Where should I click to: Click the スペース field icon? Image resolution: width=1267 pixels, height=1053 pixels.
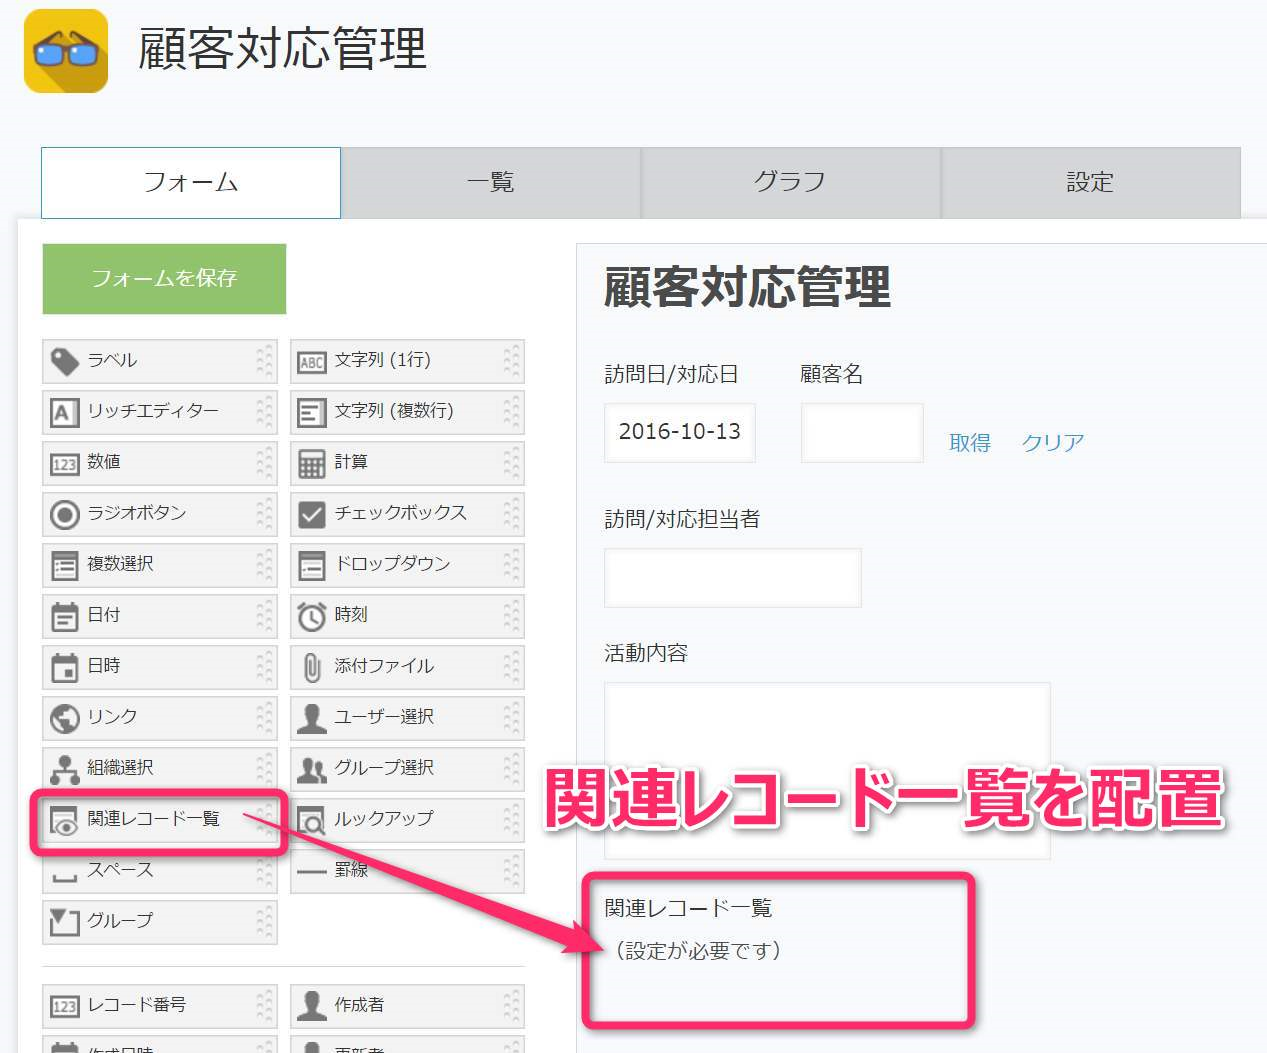[65, 877]
